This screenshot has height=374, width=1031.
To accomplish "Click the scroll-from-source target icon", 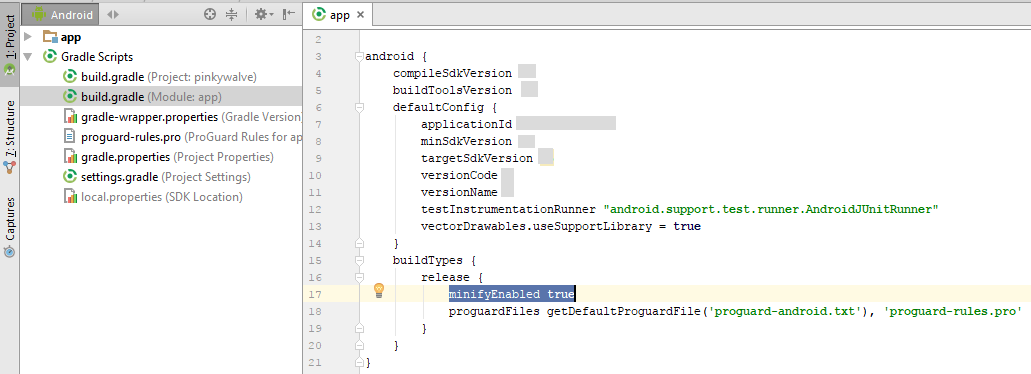I will (210, 14).
